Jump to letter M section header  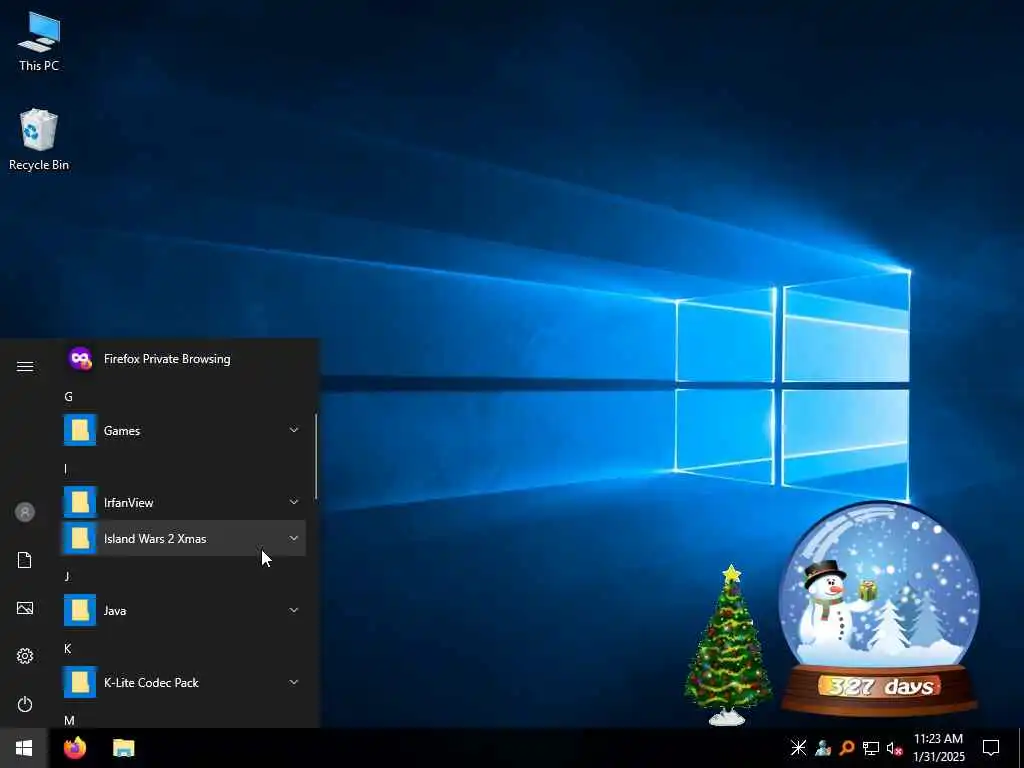click(69, 720)
